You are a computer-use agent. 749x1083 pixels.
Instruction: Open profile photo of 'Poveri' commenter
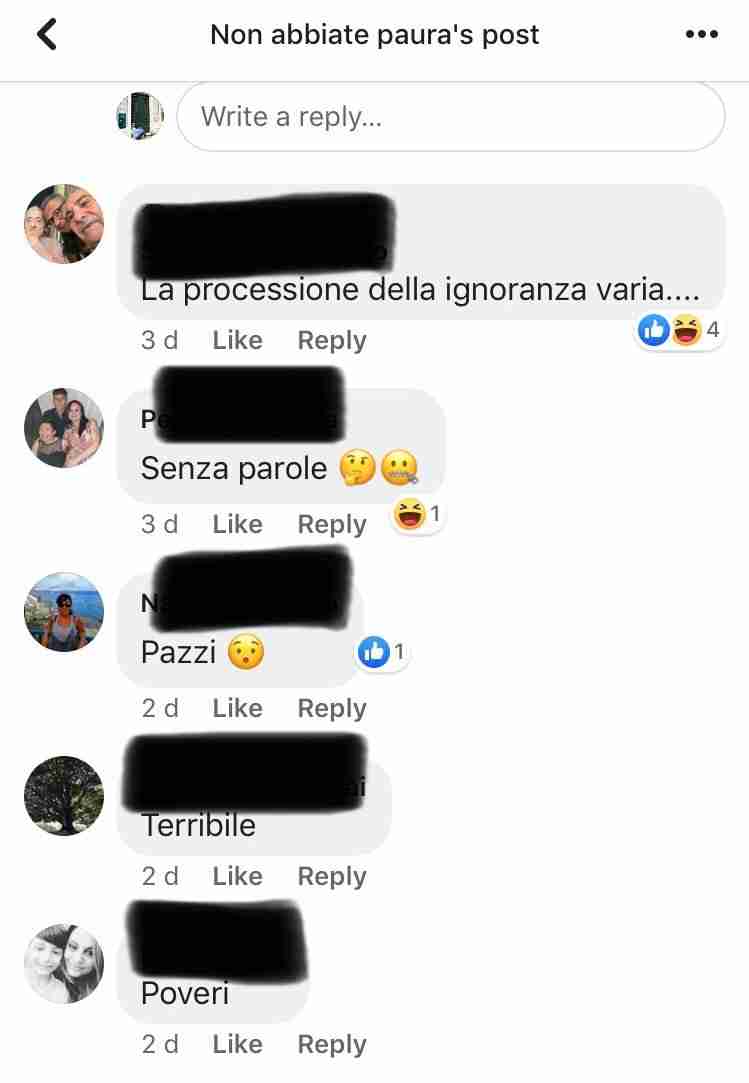(64, 964)
